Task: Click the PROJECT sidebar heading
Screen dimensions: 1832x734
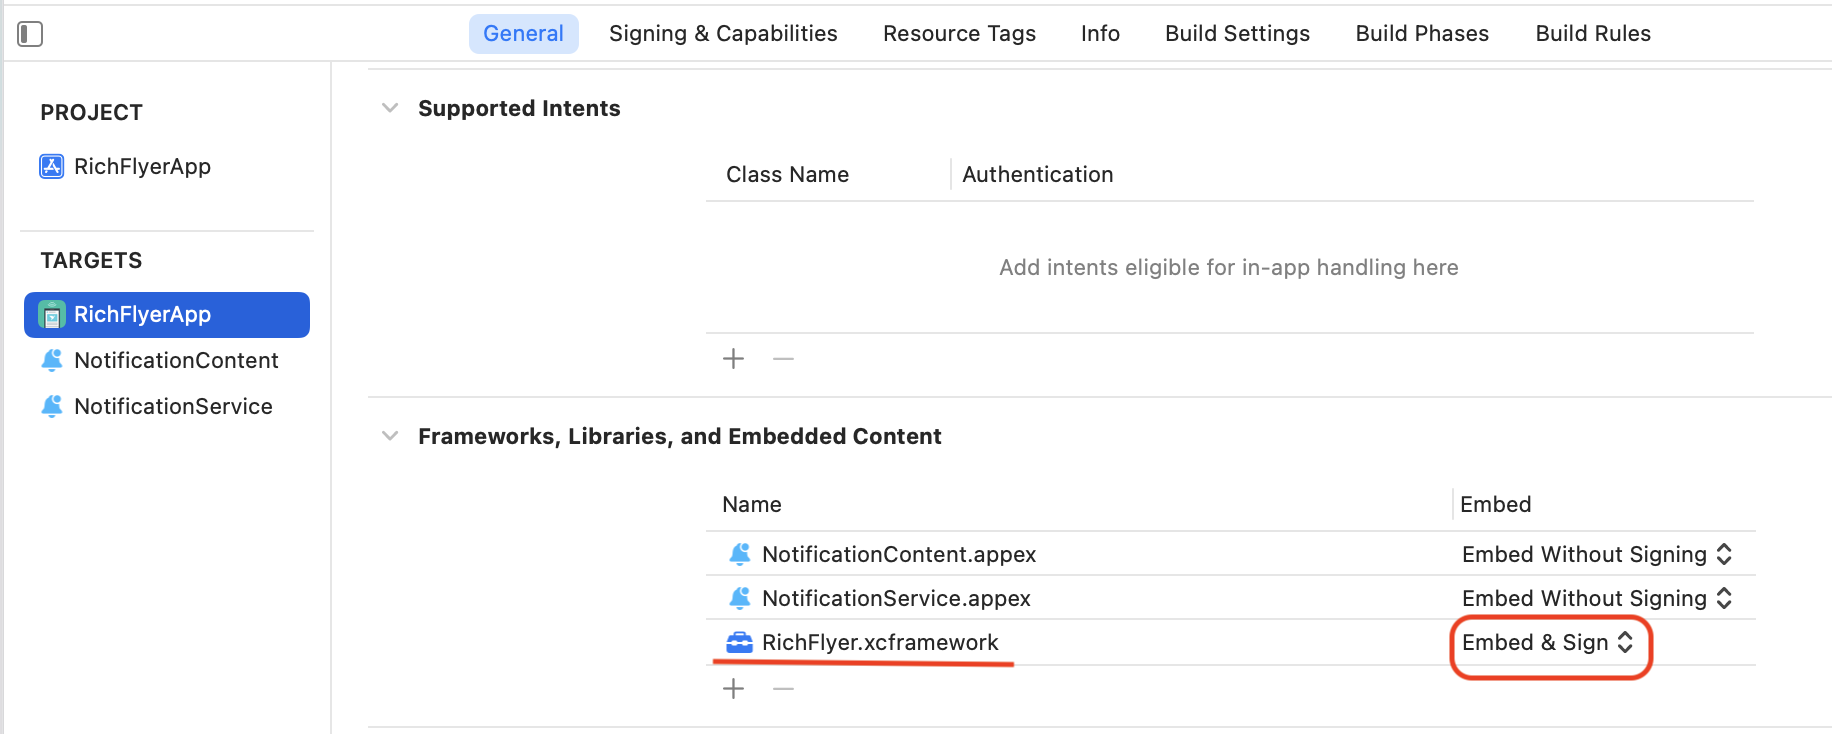Action: (x=91, y=112)
